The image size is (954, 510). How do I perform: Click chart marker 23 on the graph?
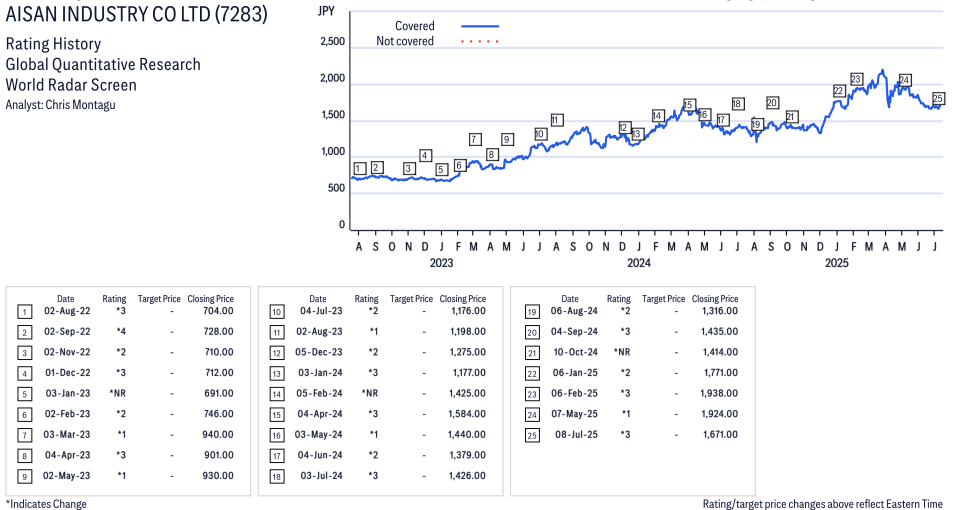[856, 79]
